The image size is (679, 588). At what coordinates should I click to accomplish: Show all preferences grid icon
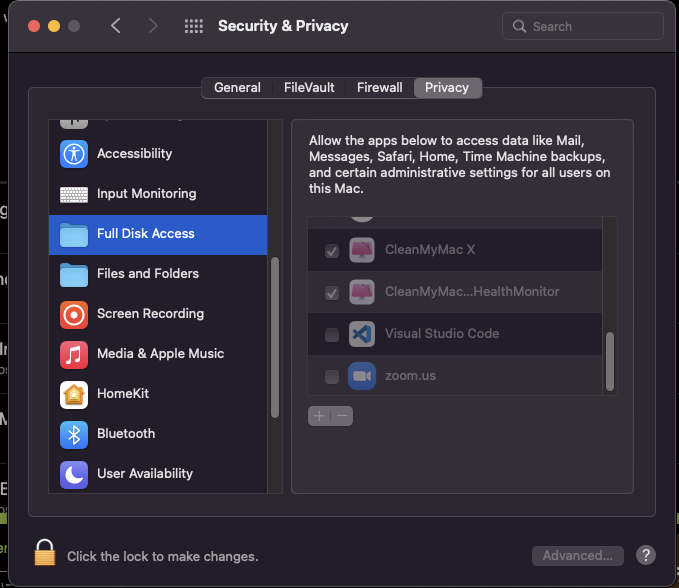click(194, 26)
